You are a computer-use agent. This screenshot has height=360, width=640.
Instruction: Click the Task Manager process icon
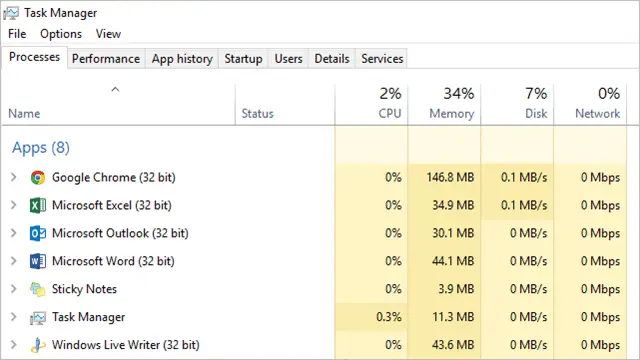point(38,317)
